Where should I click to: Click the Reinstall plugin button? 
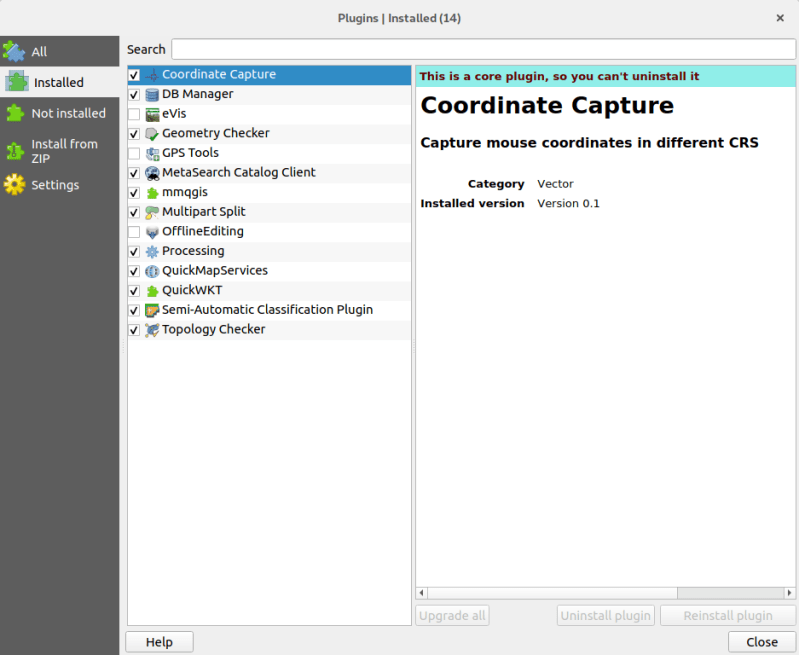tap(728, 615)
